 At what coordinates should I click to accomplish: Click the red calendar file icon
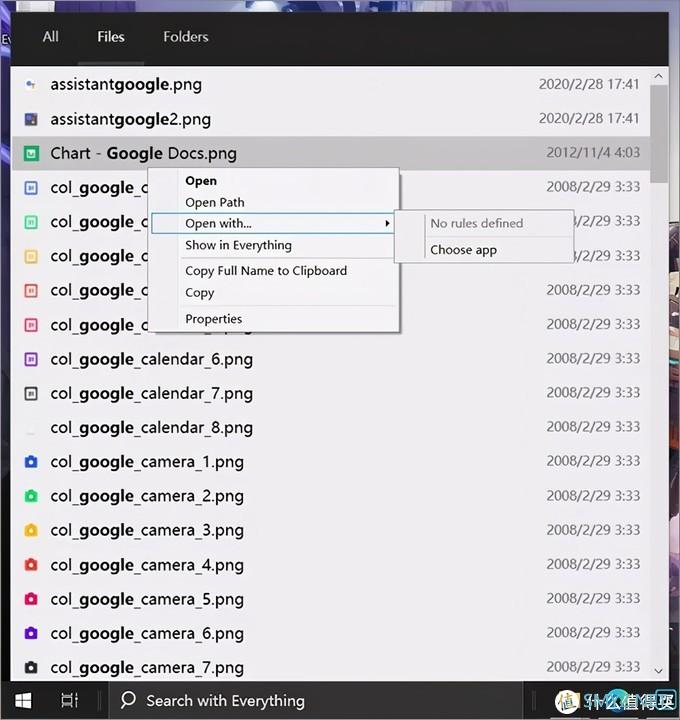coord(31,291)
